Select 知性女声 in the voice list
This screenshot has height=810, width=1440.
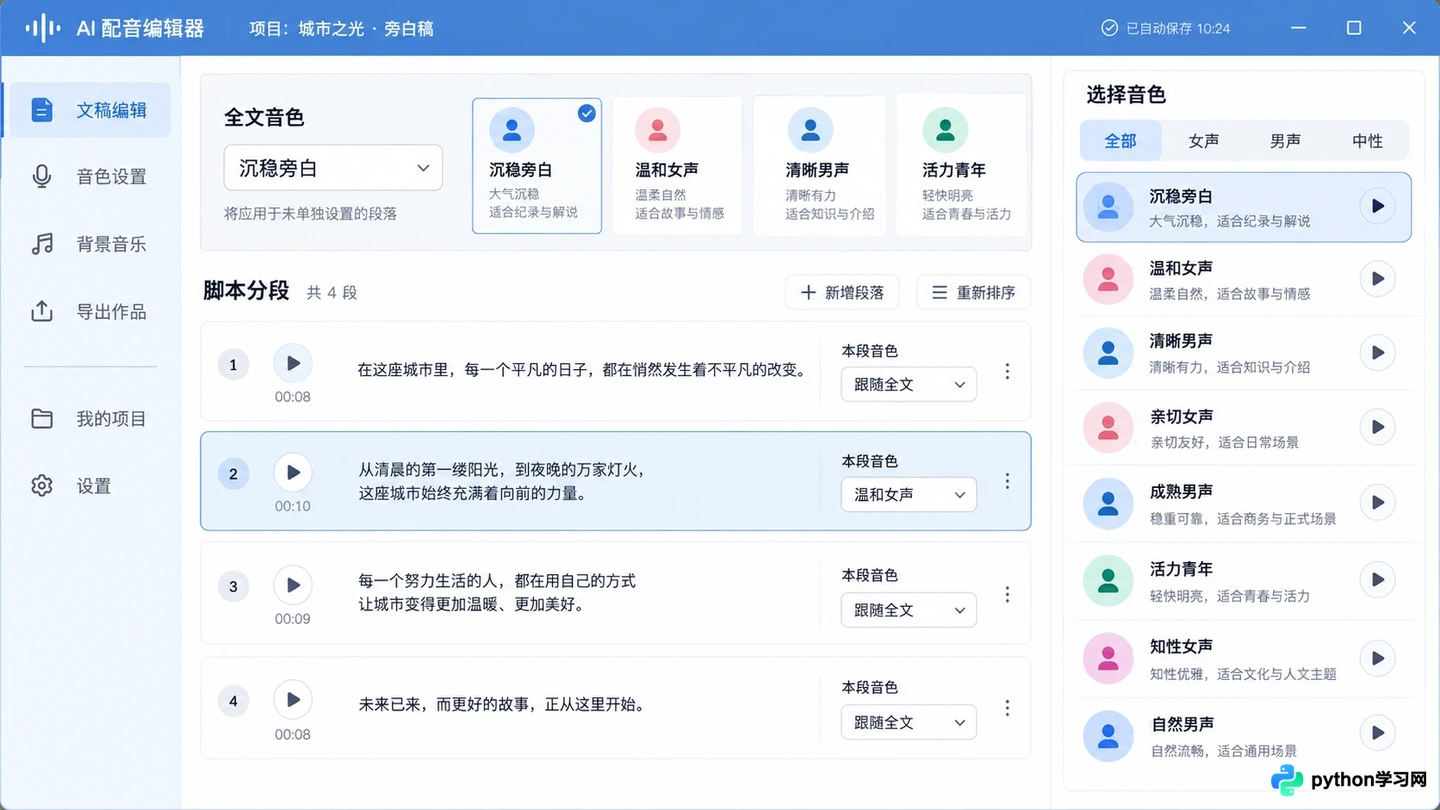1243,658
